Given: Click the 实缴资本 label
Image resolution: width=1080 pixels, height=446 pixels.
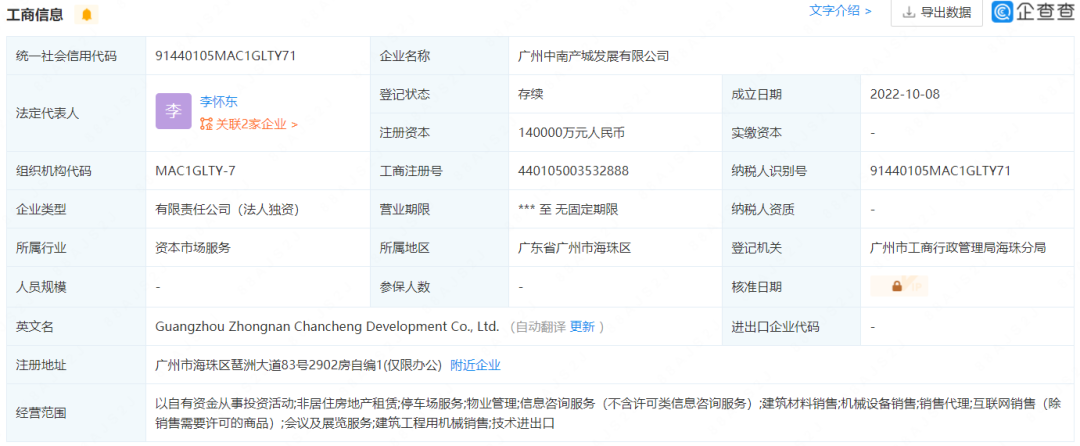Looking at the screenshot, I should [x=756, y=133].
